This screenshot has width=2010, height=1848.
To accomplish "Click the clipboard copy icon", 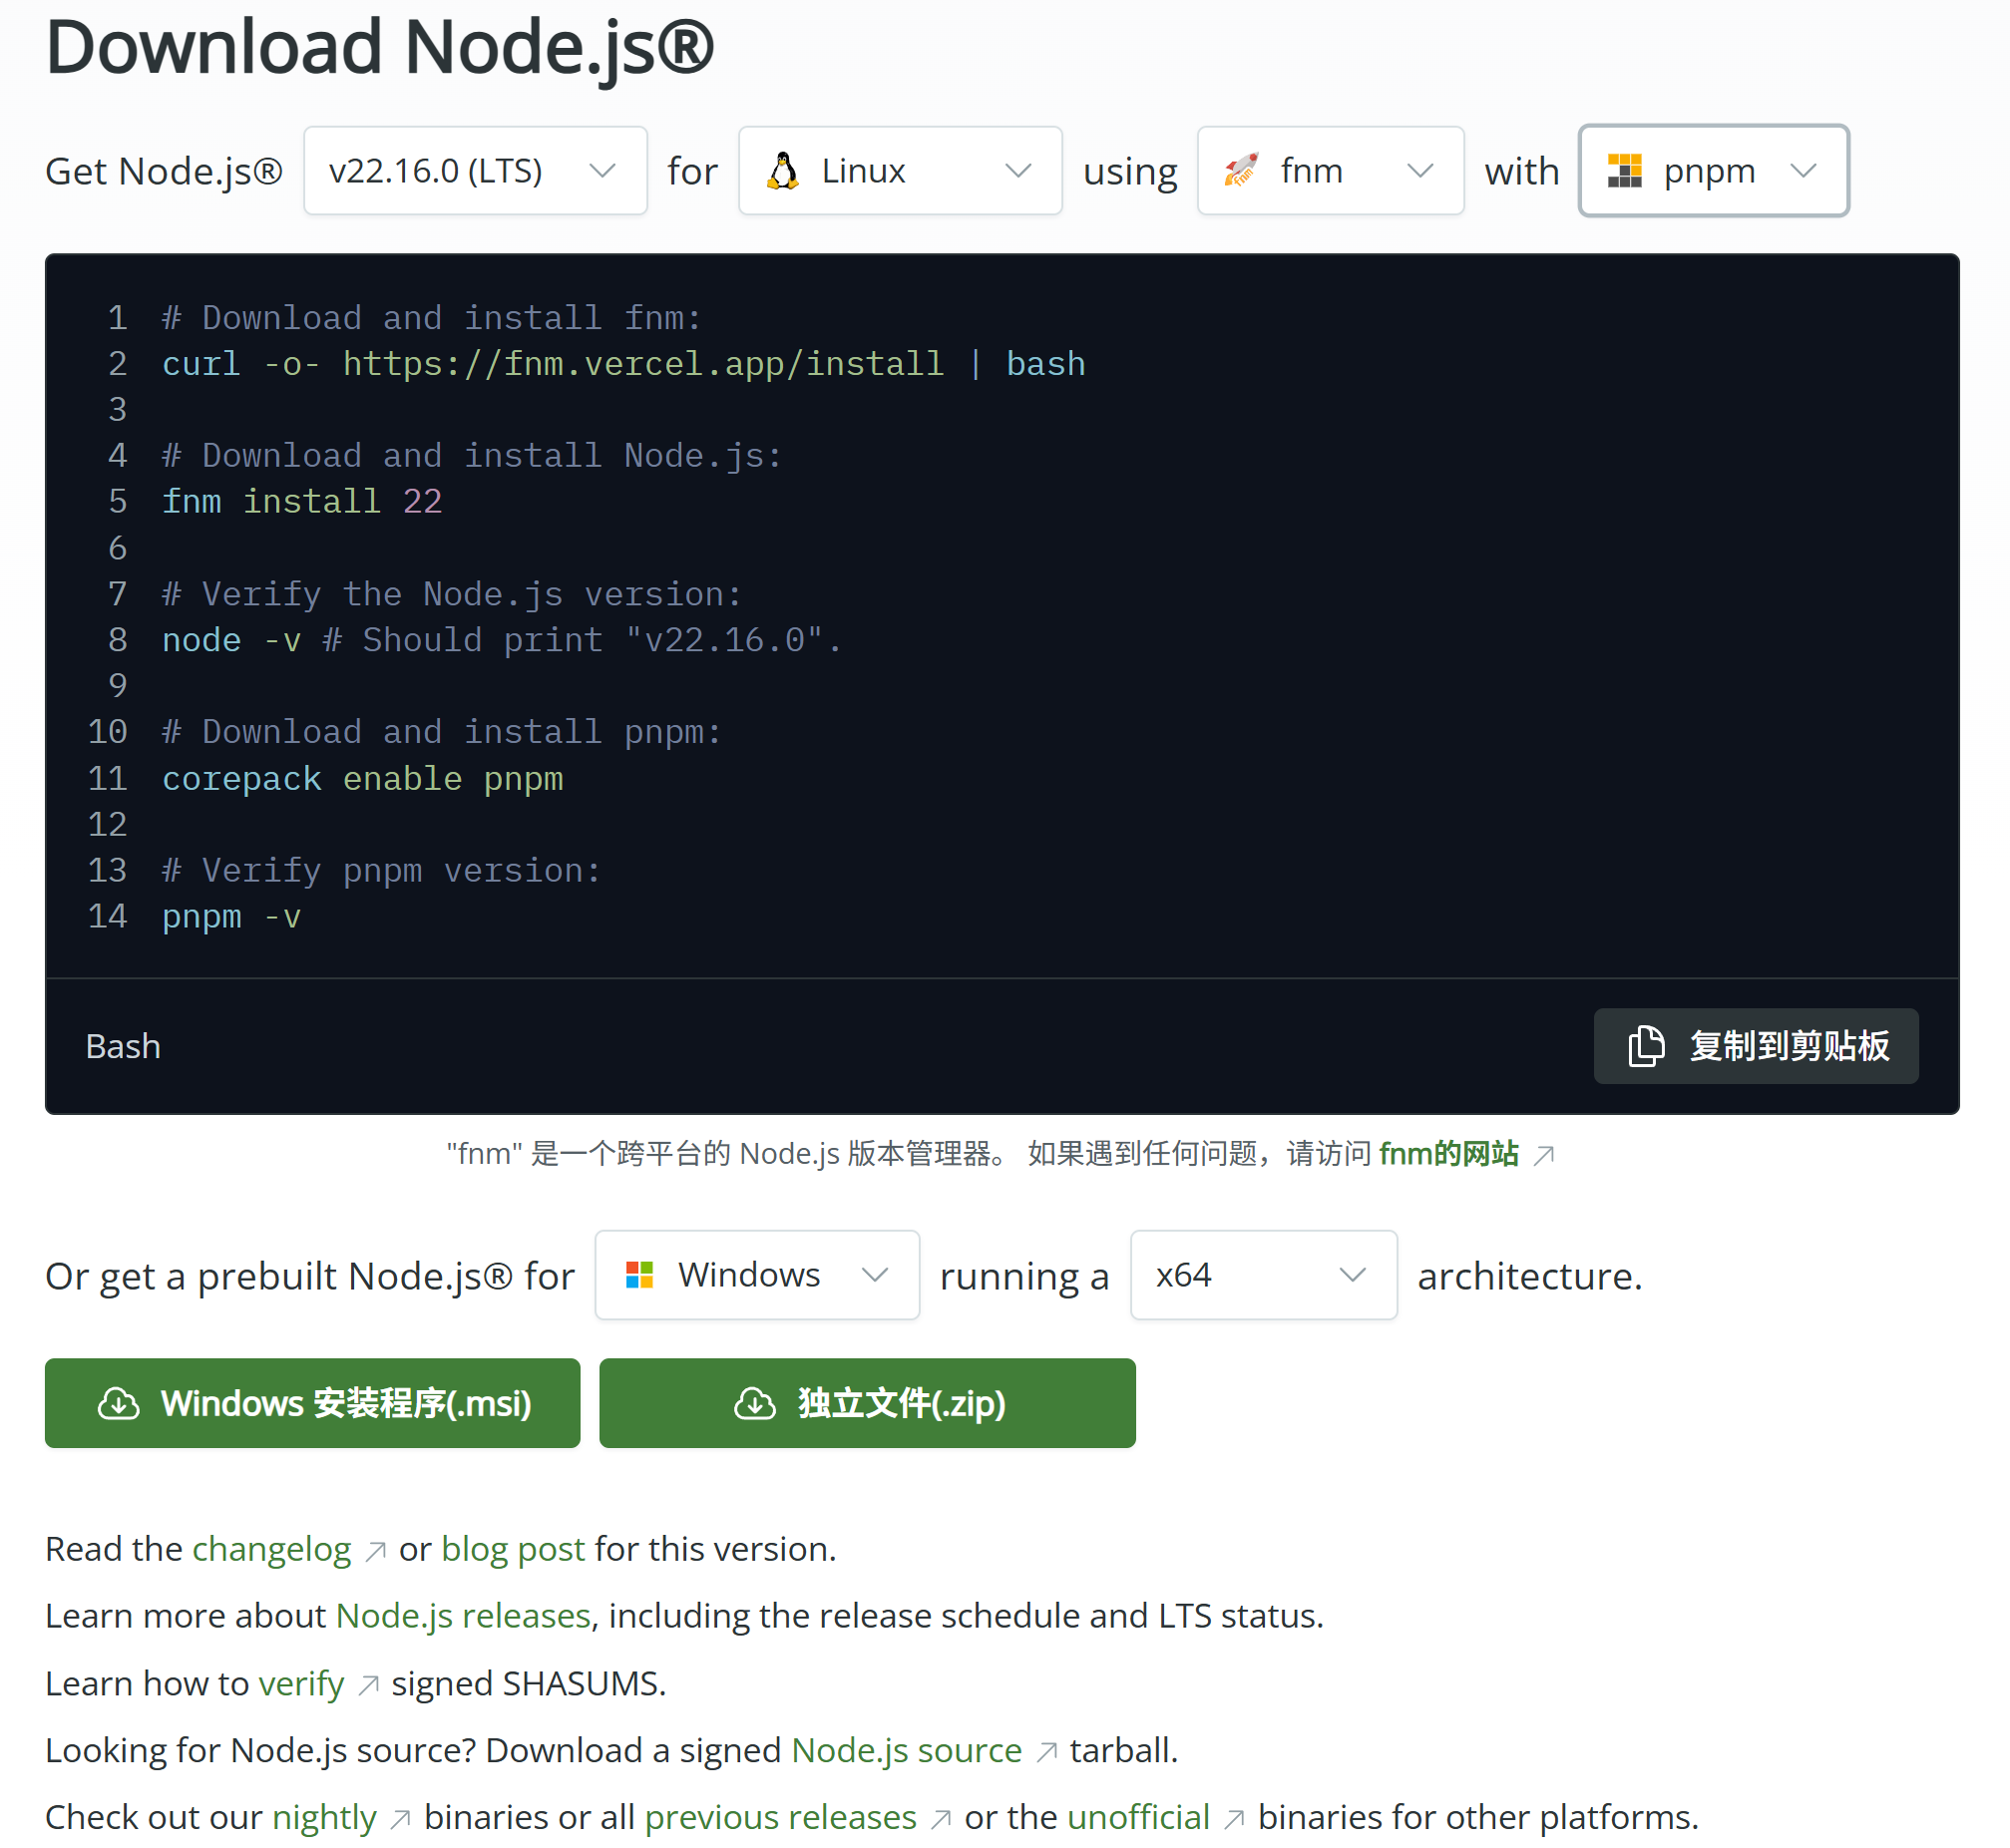I will point(1646,1046).
